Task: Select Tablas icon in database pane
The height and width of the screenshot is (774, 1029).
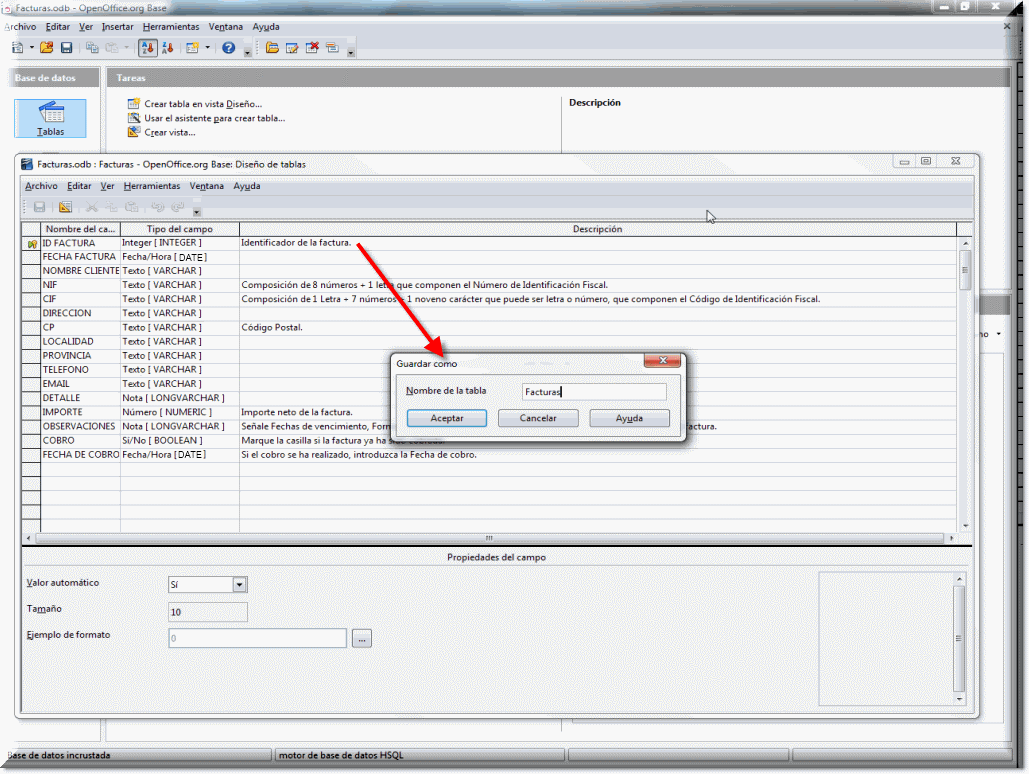Action: click(50, 118)
